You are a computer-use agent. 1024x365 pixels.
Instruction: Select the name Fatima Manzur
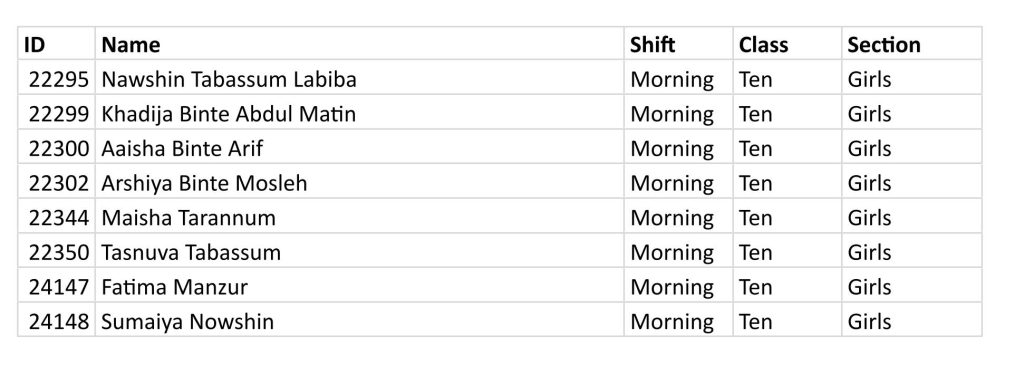click(174, 287)
